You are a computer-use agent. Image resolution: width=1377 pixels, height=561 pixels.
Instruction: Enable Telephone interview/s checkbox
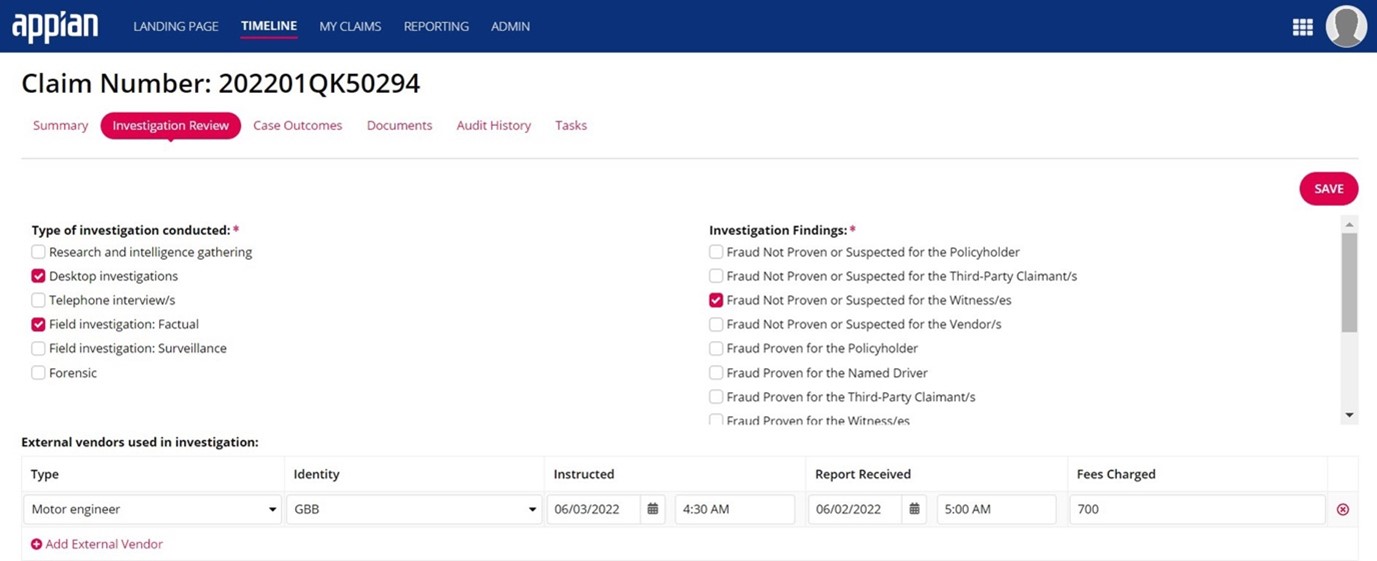coord(38,300)
